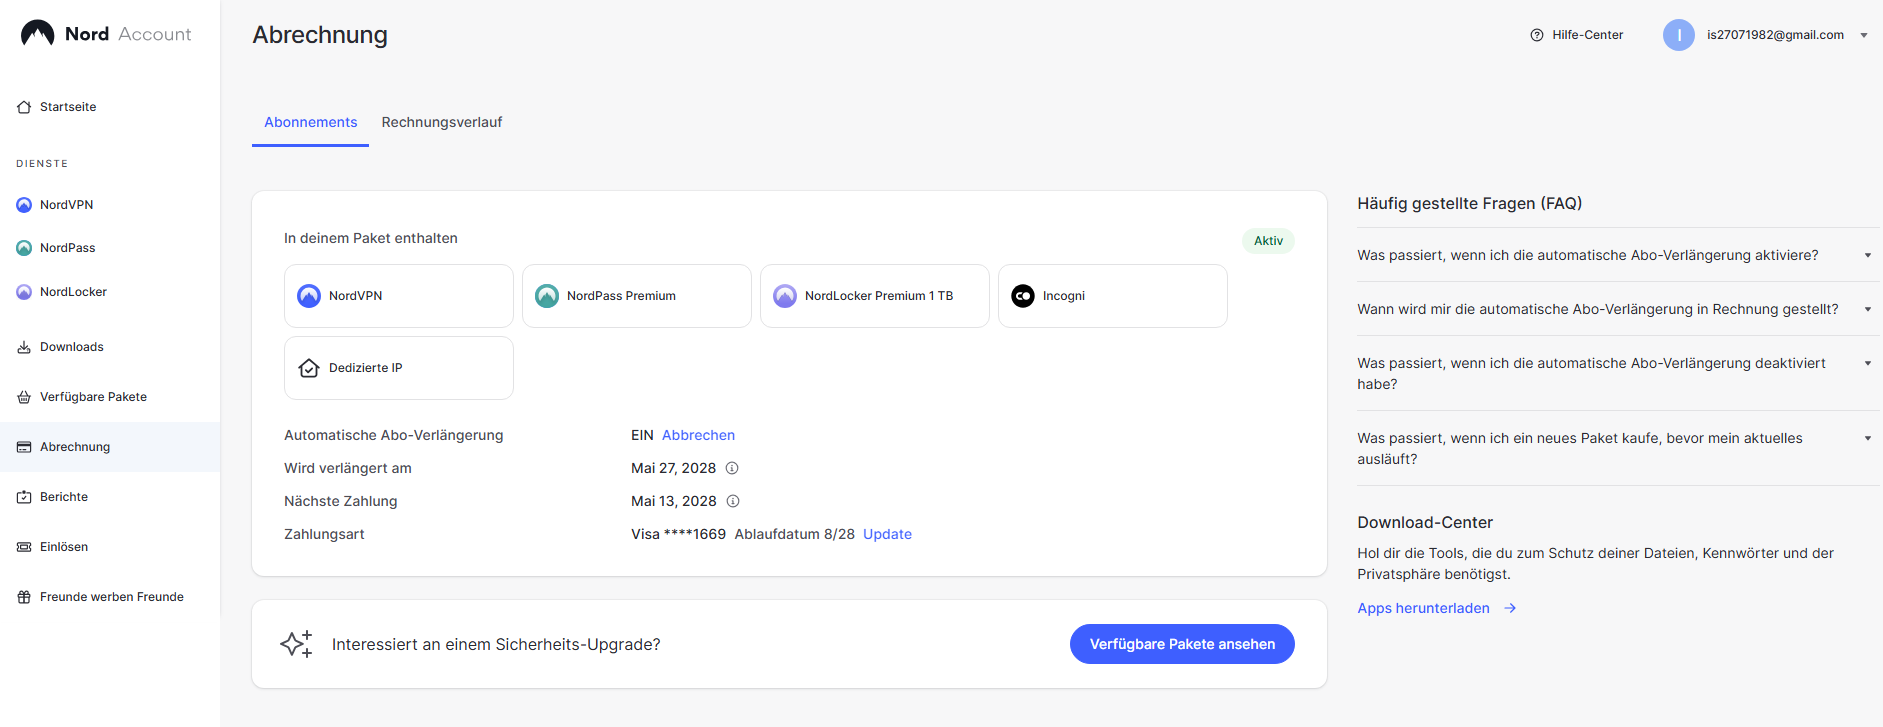Click the Update link for payment method
The width and height of the screenshot is (1883, 727).
[887, 534]
